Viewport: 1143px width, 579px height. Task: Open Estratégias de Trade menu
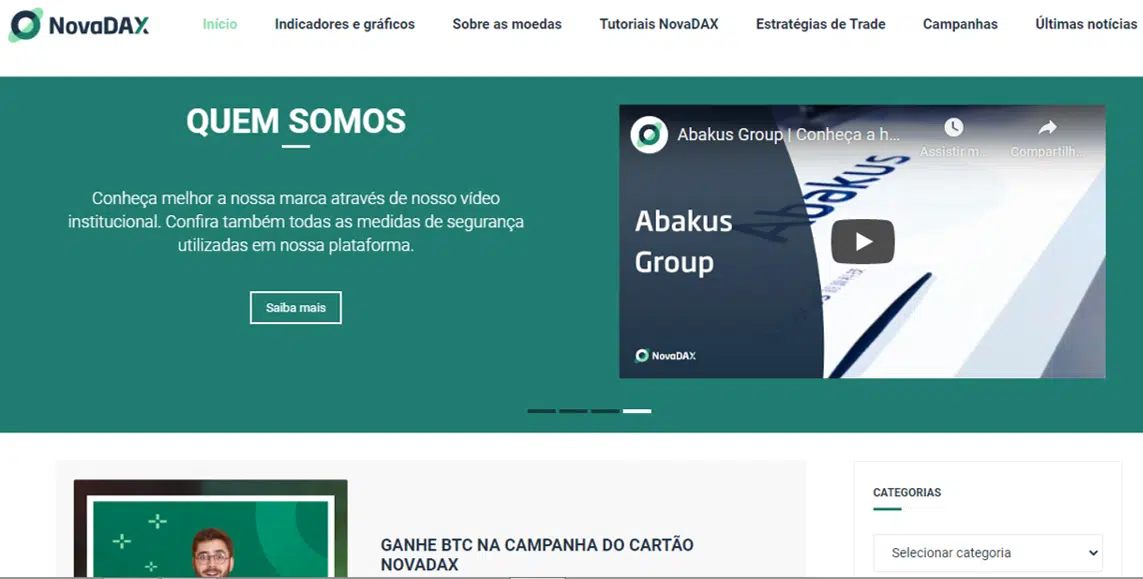pos(821,24)
